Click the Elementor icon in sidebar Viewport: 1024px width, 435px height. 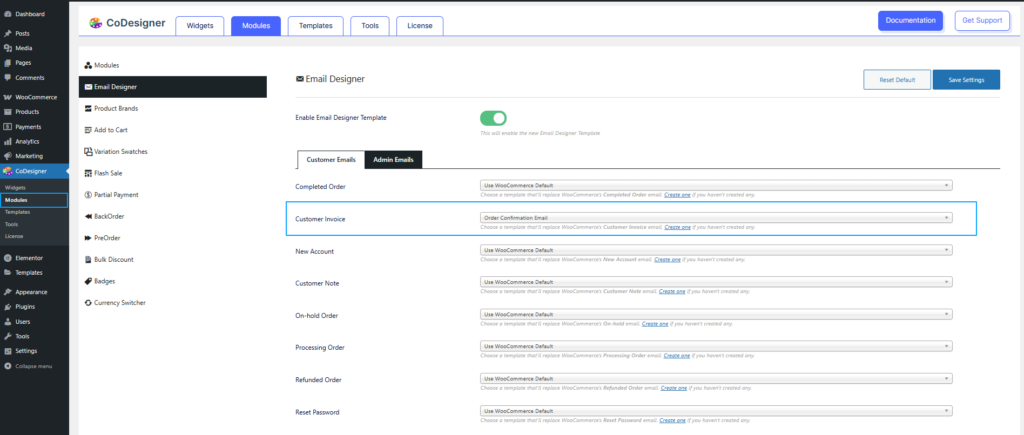click(7, 258)
